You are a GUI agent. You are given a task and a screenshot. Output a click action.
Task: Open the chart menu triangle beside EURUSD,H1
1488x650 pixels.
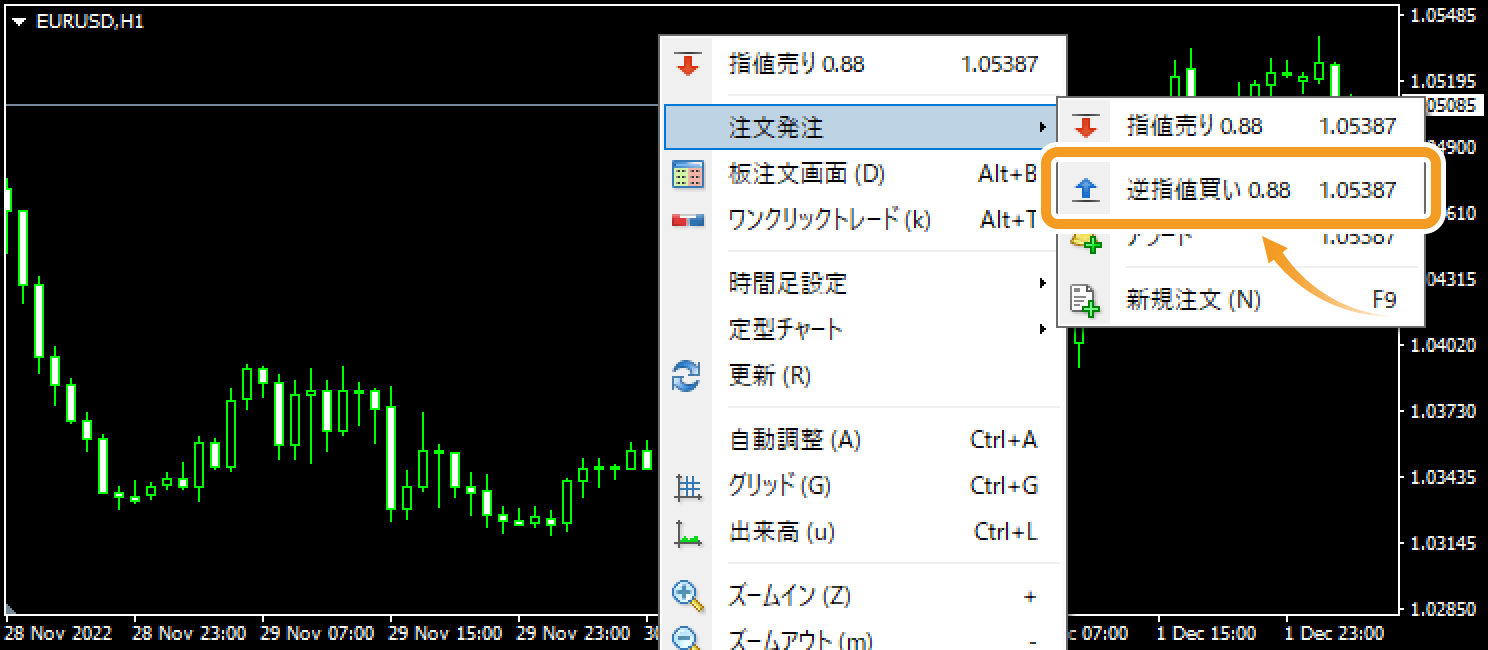[19, 21]
